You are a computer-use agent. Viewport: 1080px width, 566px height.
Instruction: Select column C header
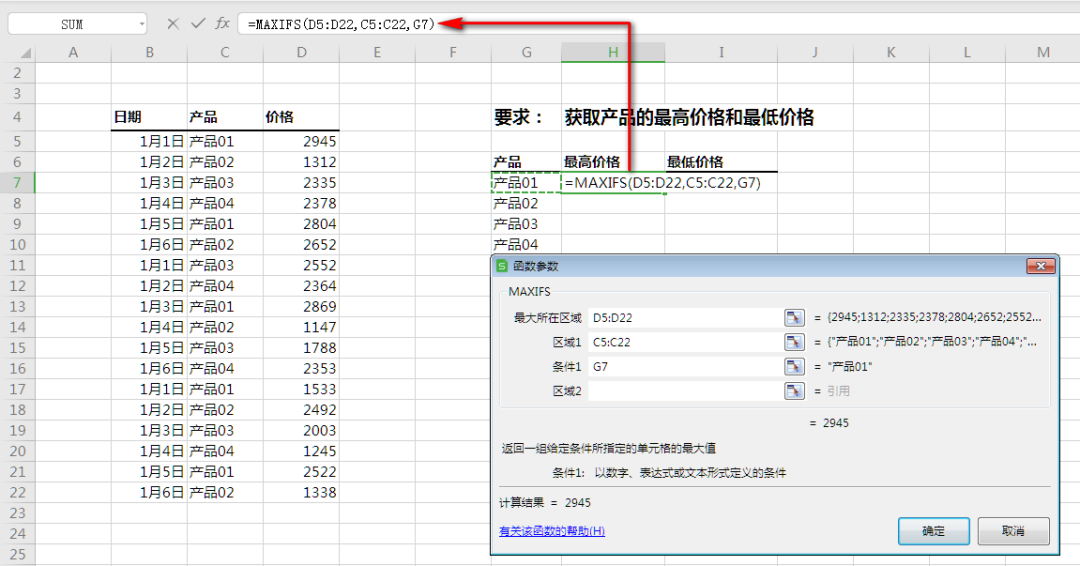click(225, 52)
